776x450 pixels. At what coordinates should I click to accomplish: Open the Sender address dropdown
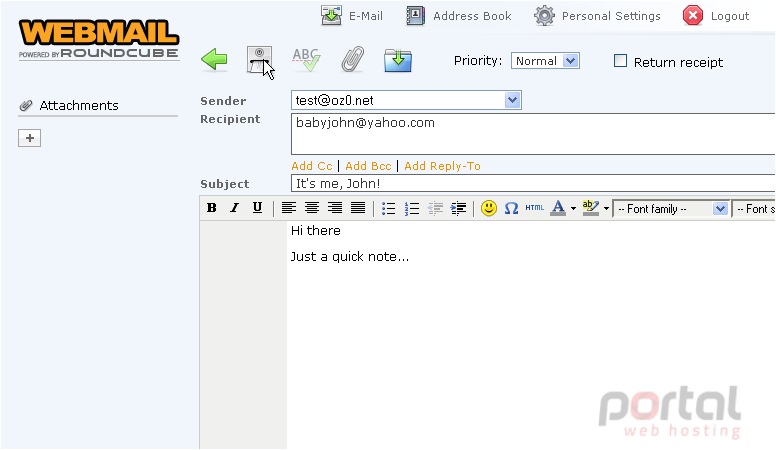tap(406, 100)
